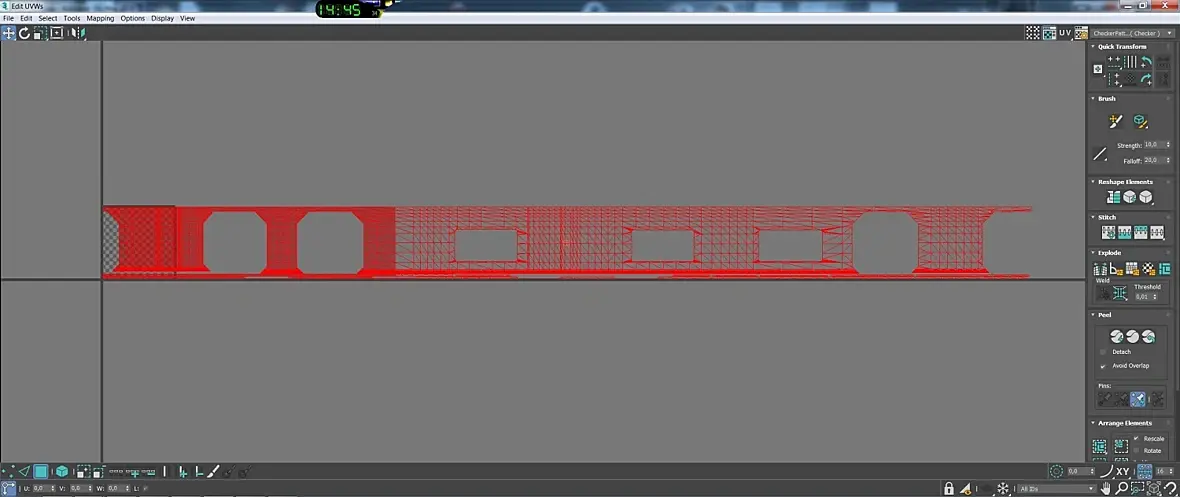Toggle Select By Element UV mode
This screenshot has width=1180, height=497.
coord(62,471)
